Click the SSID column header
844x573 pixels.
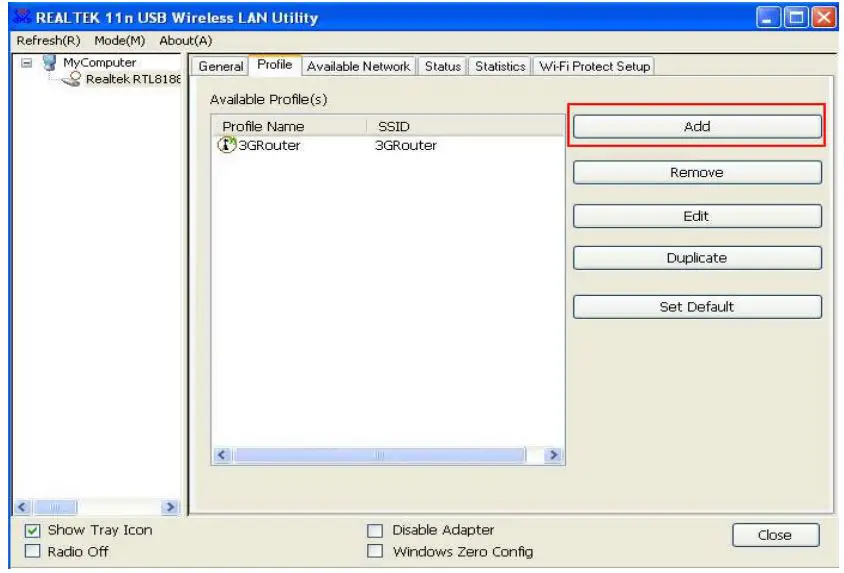click(465, 126)
